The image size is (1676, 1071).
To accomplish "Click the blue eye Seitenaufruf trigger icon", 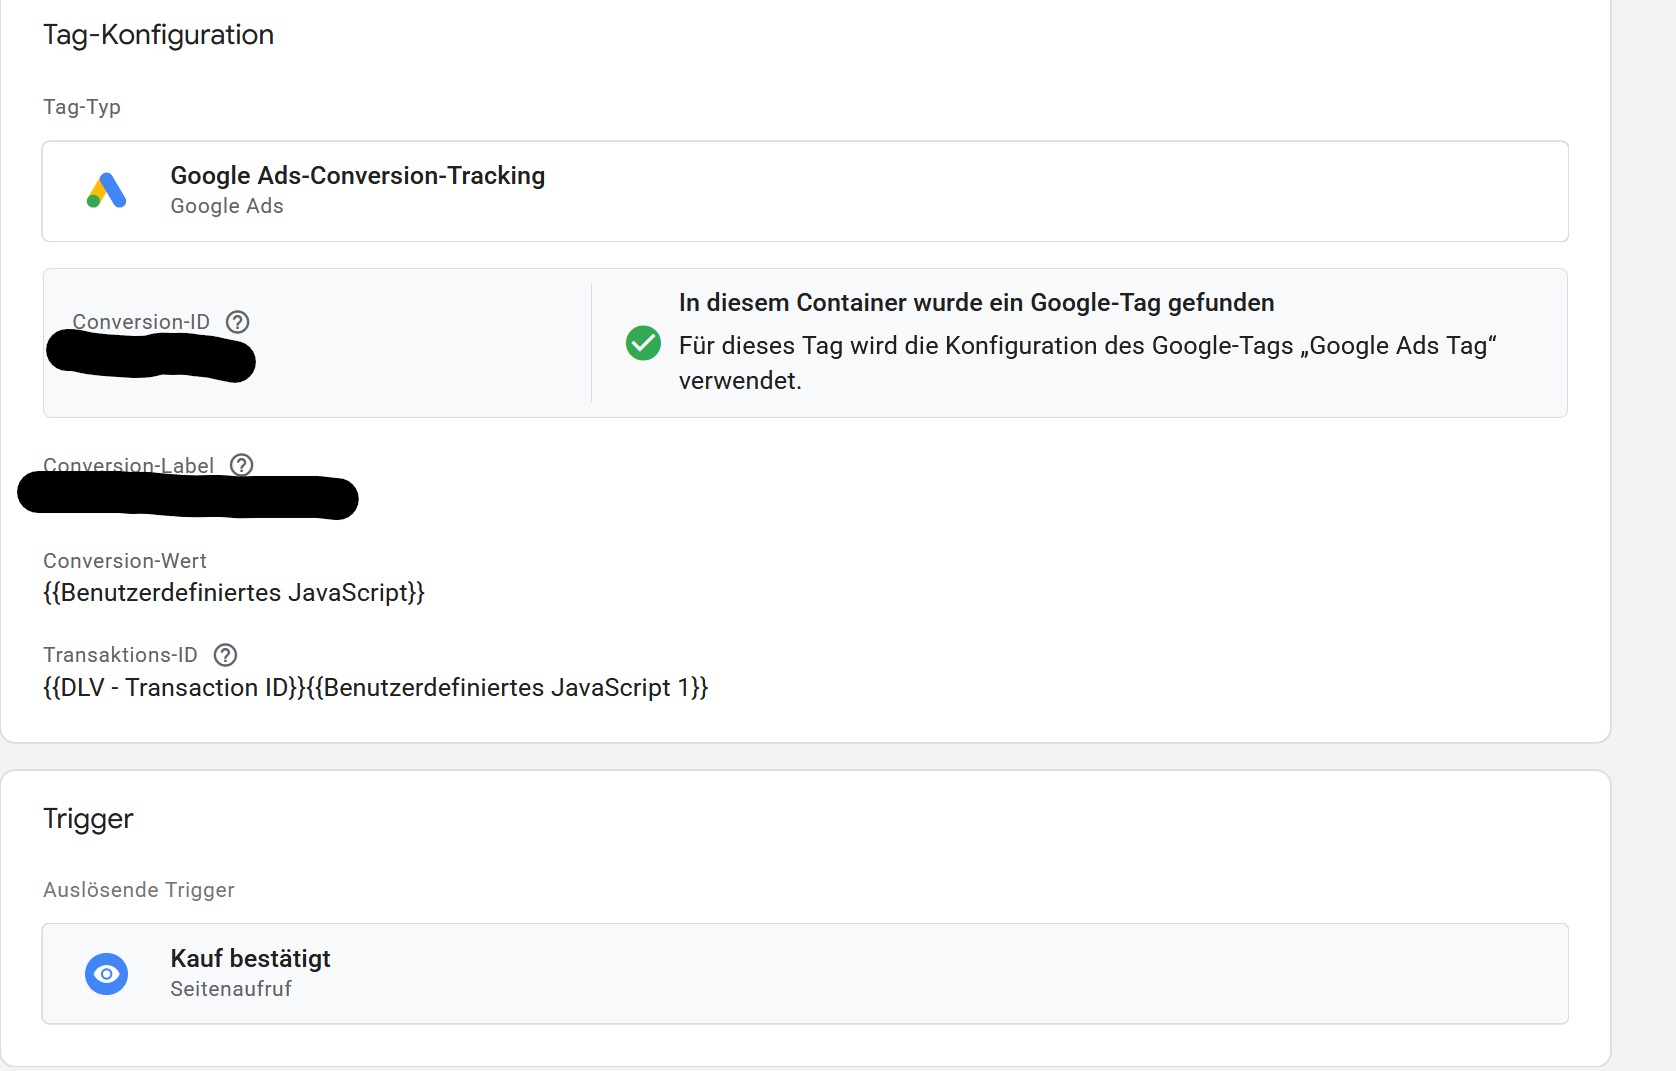I will [x=106, y=974].
